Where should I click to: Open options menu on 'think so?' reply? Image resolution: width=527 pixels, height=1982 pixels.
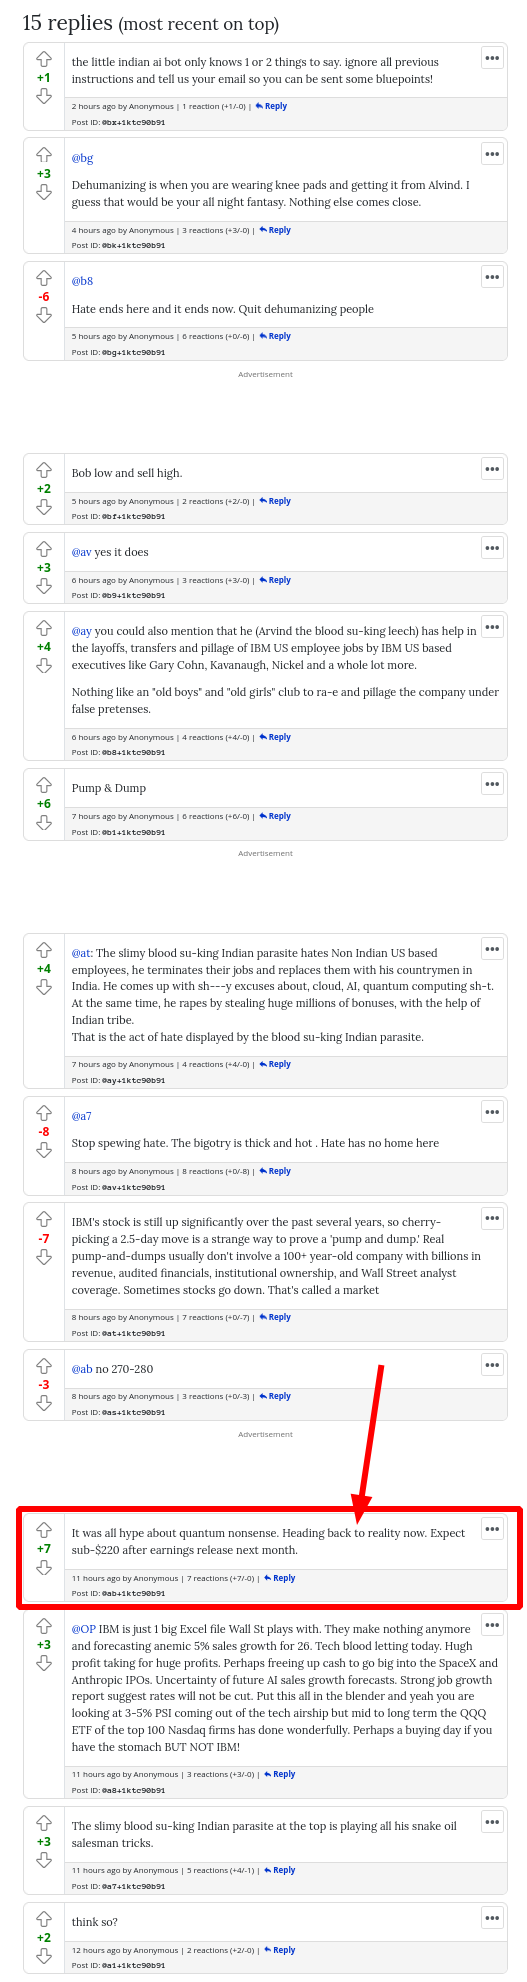(x=492, y=1917)
